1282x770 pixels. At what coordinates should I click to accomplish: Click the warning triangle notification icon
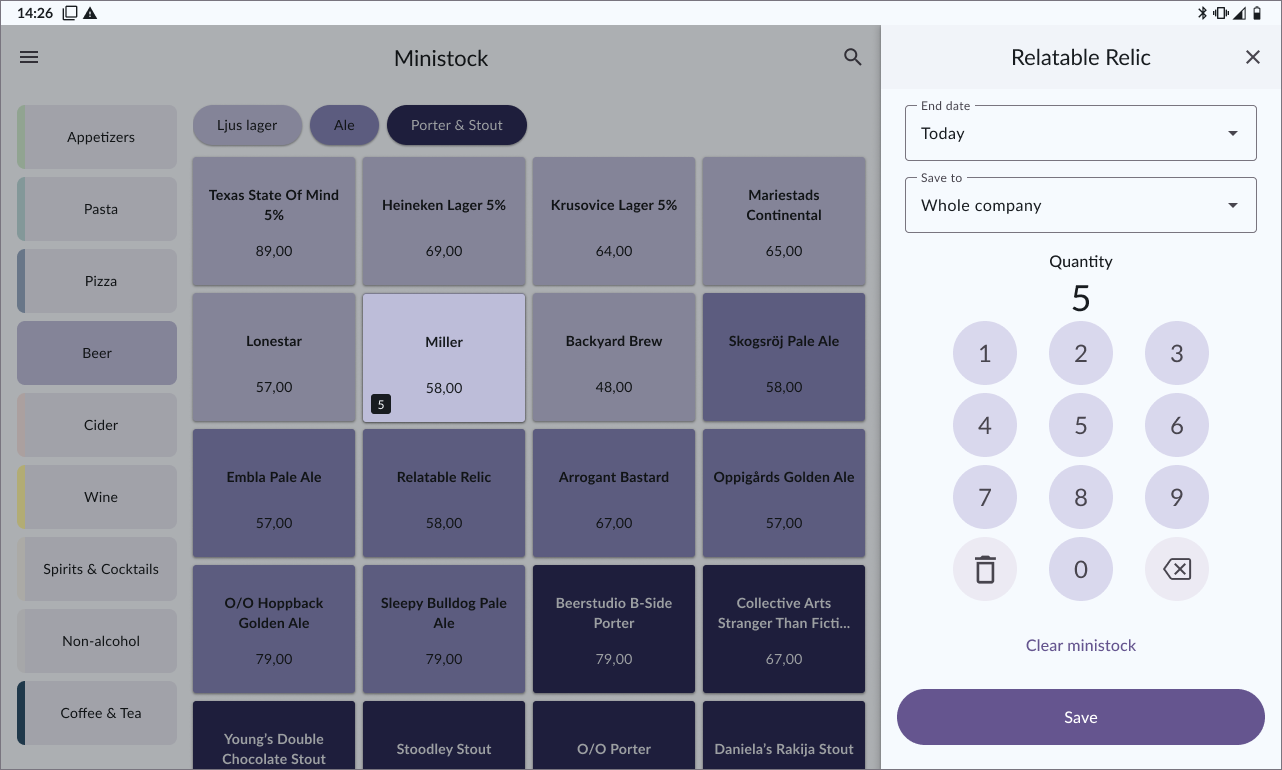click(90, 13)
